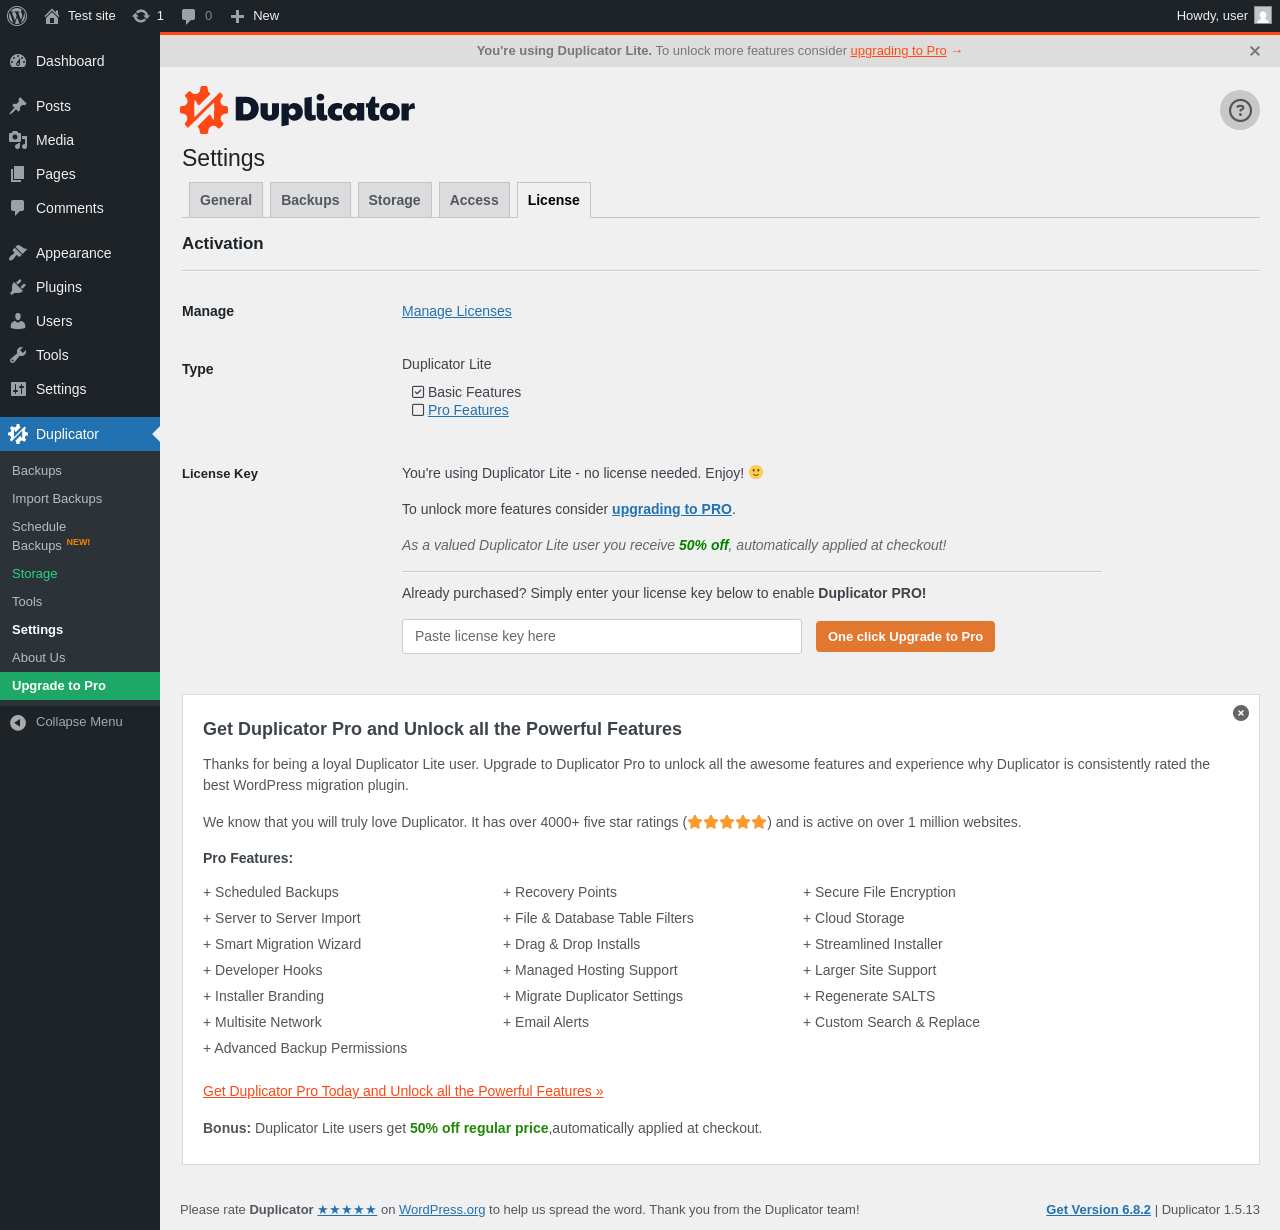Focus the Paste license key field
This screenshot has height=1230, width=1280.
coord(602,636)
